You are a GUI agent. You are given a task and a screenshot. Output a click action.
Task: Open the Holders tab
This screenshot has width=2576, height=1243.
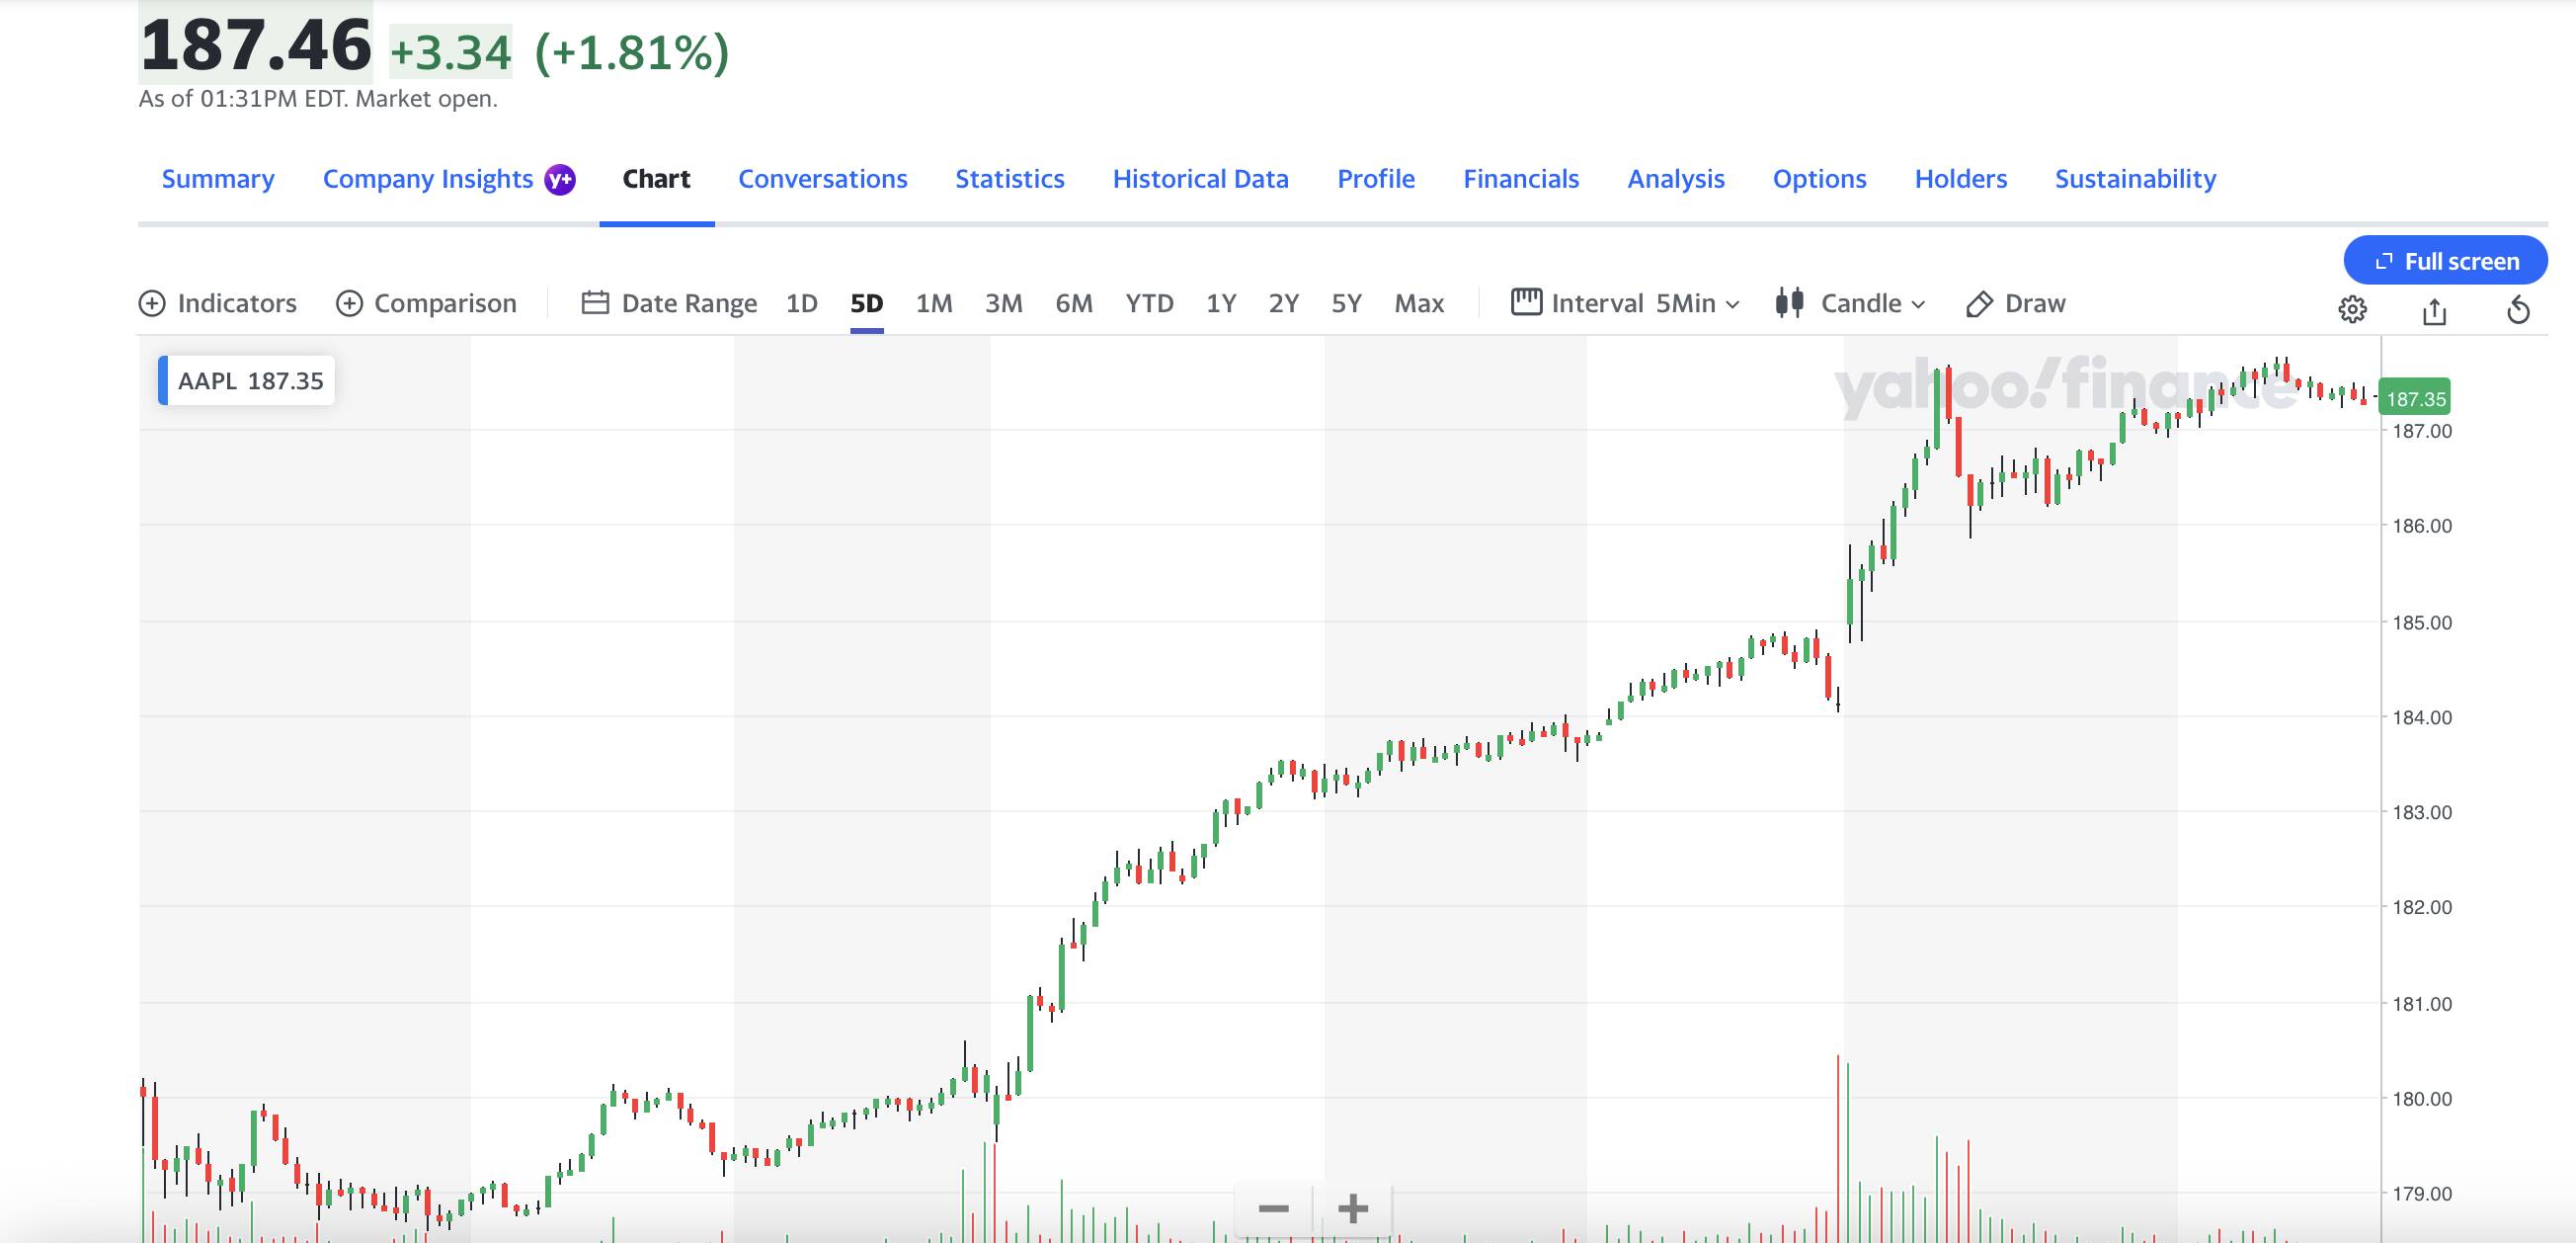click(x=1961, y=179)
